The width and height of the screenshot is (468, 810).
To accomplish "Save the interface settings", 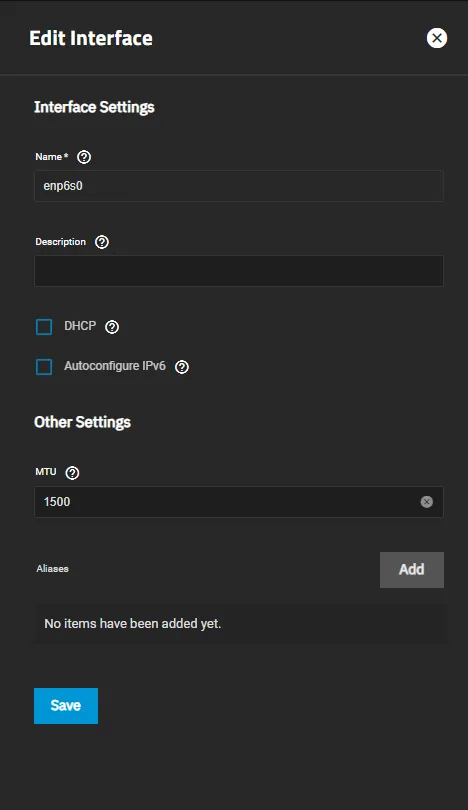I will coord(66,706).
